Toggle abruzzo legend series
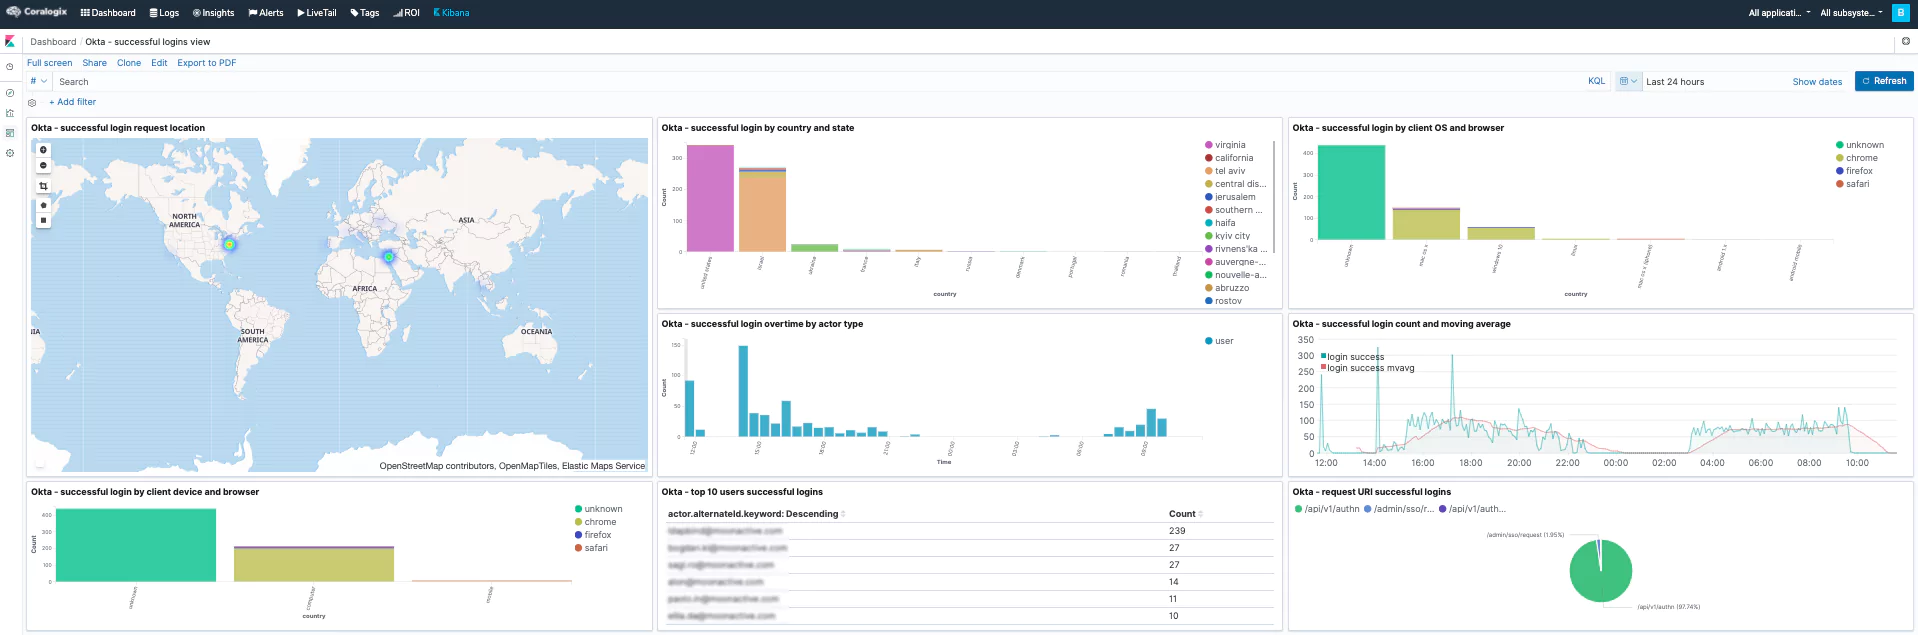 pos(1227,288)
